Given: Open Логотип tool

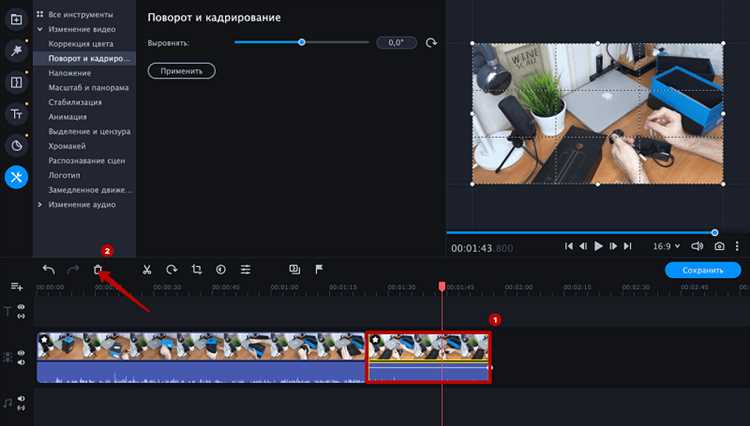Looking at the screenshot, I should pyautogui.click(x=64, y=175).
